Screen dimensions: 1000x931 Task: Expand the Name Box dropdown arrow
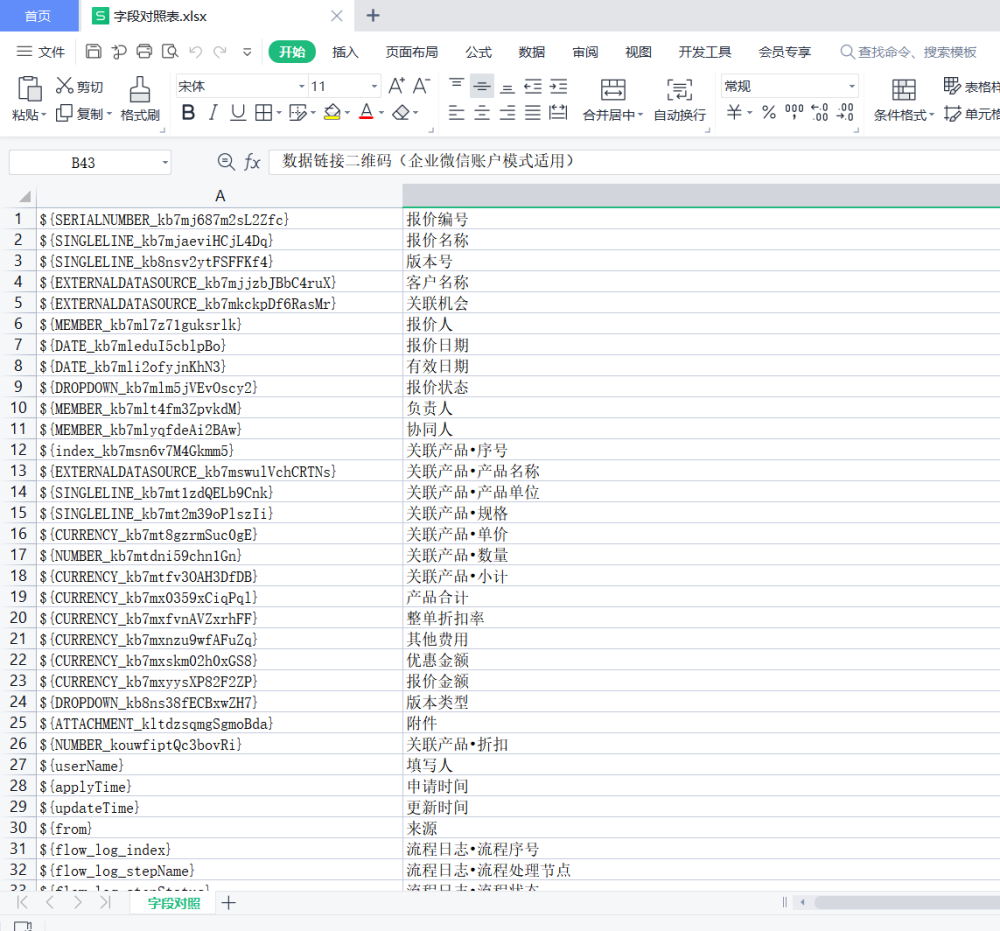[x=165, y=163]
